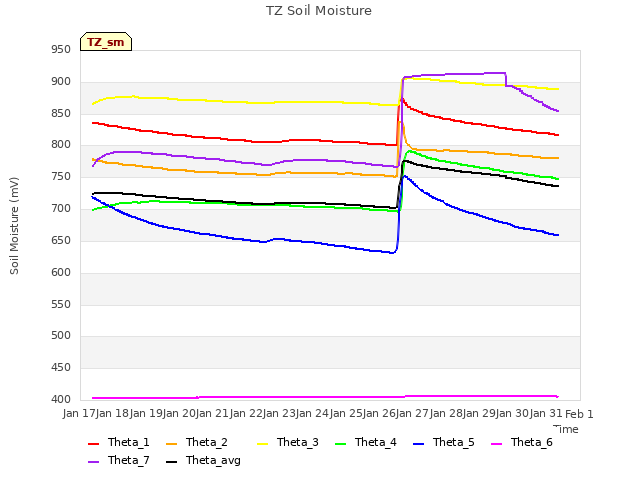Viewport: 640px width, 480px height.
Task: Click the Jan 31 x-axis label
Action: click(545, 414)
